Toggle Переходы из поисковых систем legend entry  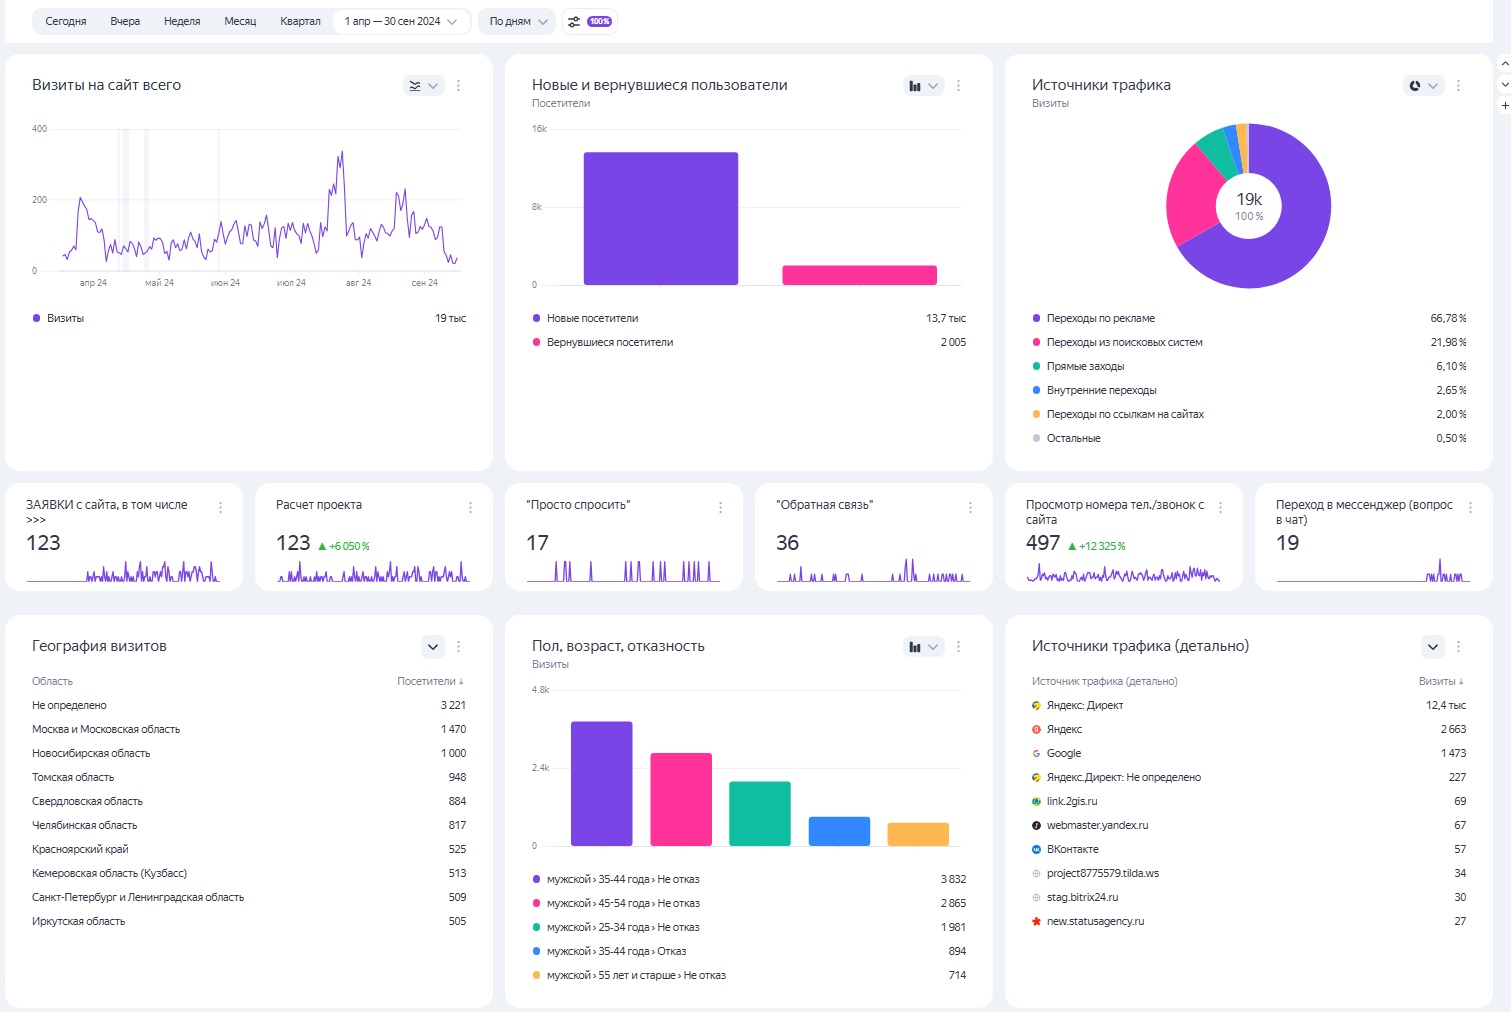[x=1118, y=343]
